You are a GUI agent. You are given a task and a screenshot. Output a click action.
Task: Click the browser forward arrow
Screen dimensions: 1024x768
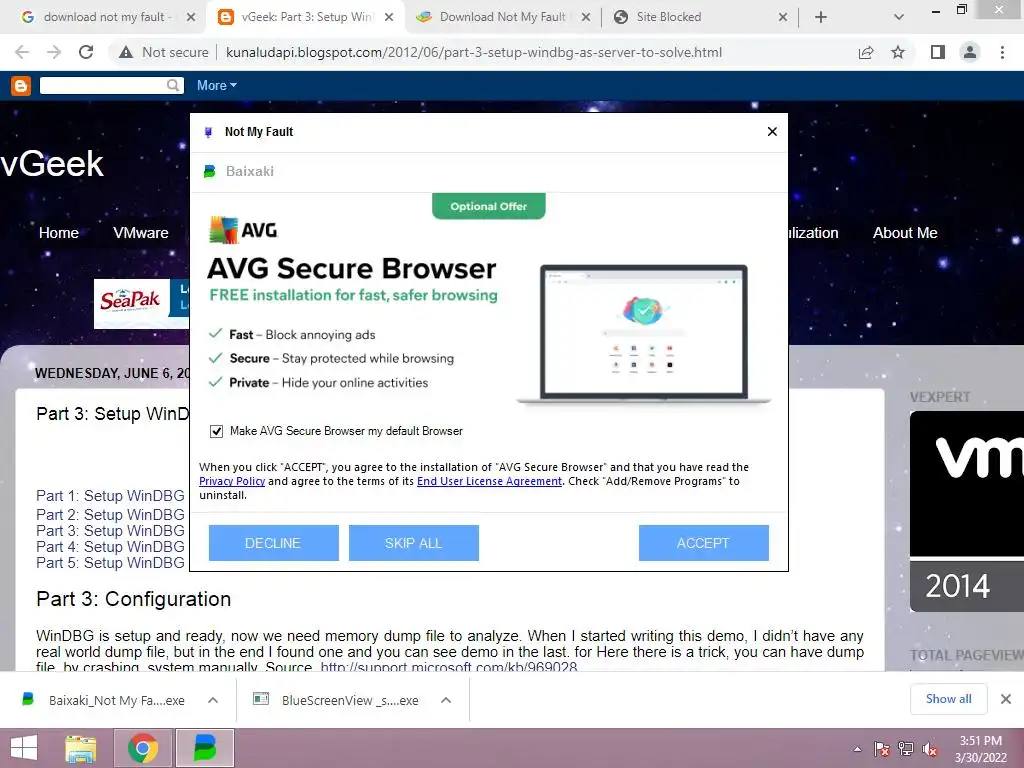point(54,52)
